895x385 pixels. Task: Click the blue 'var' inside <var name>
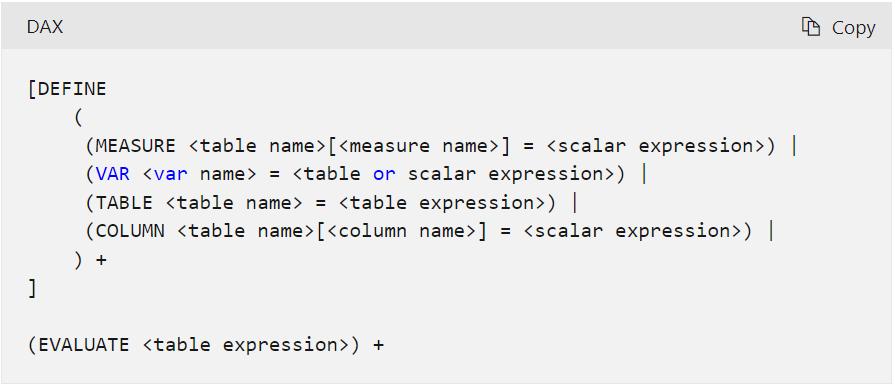tap(170, 175)
